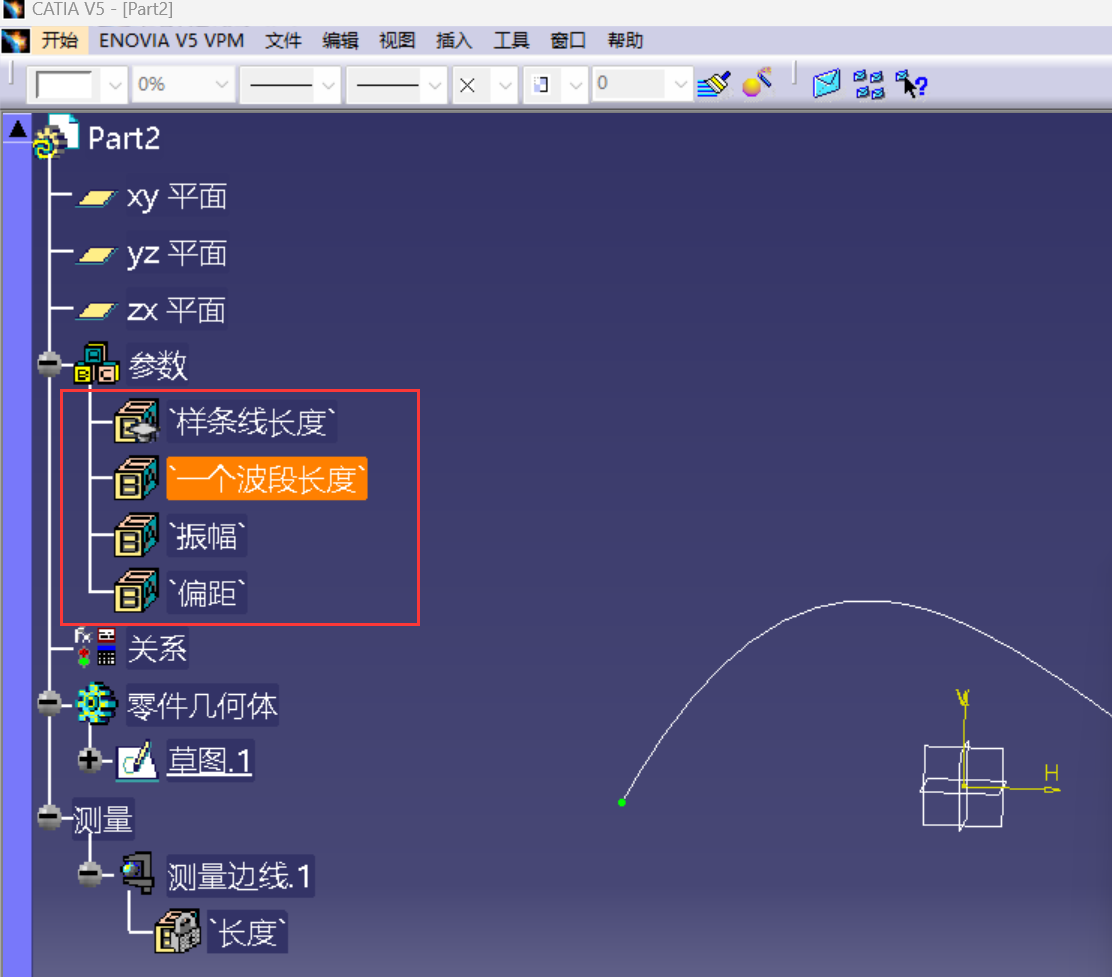This screenshot has height=977, width=1112.
Task: Select the 测量边线.1 label
Action: click(x=240, y=876)
